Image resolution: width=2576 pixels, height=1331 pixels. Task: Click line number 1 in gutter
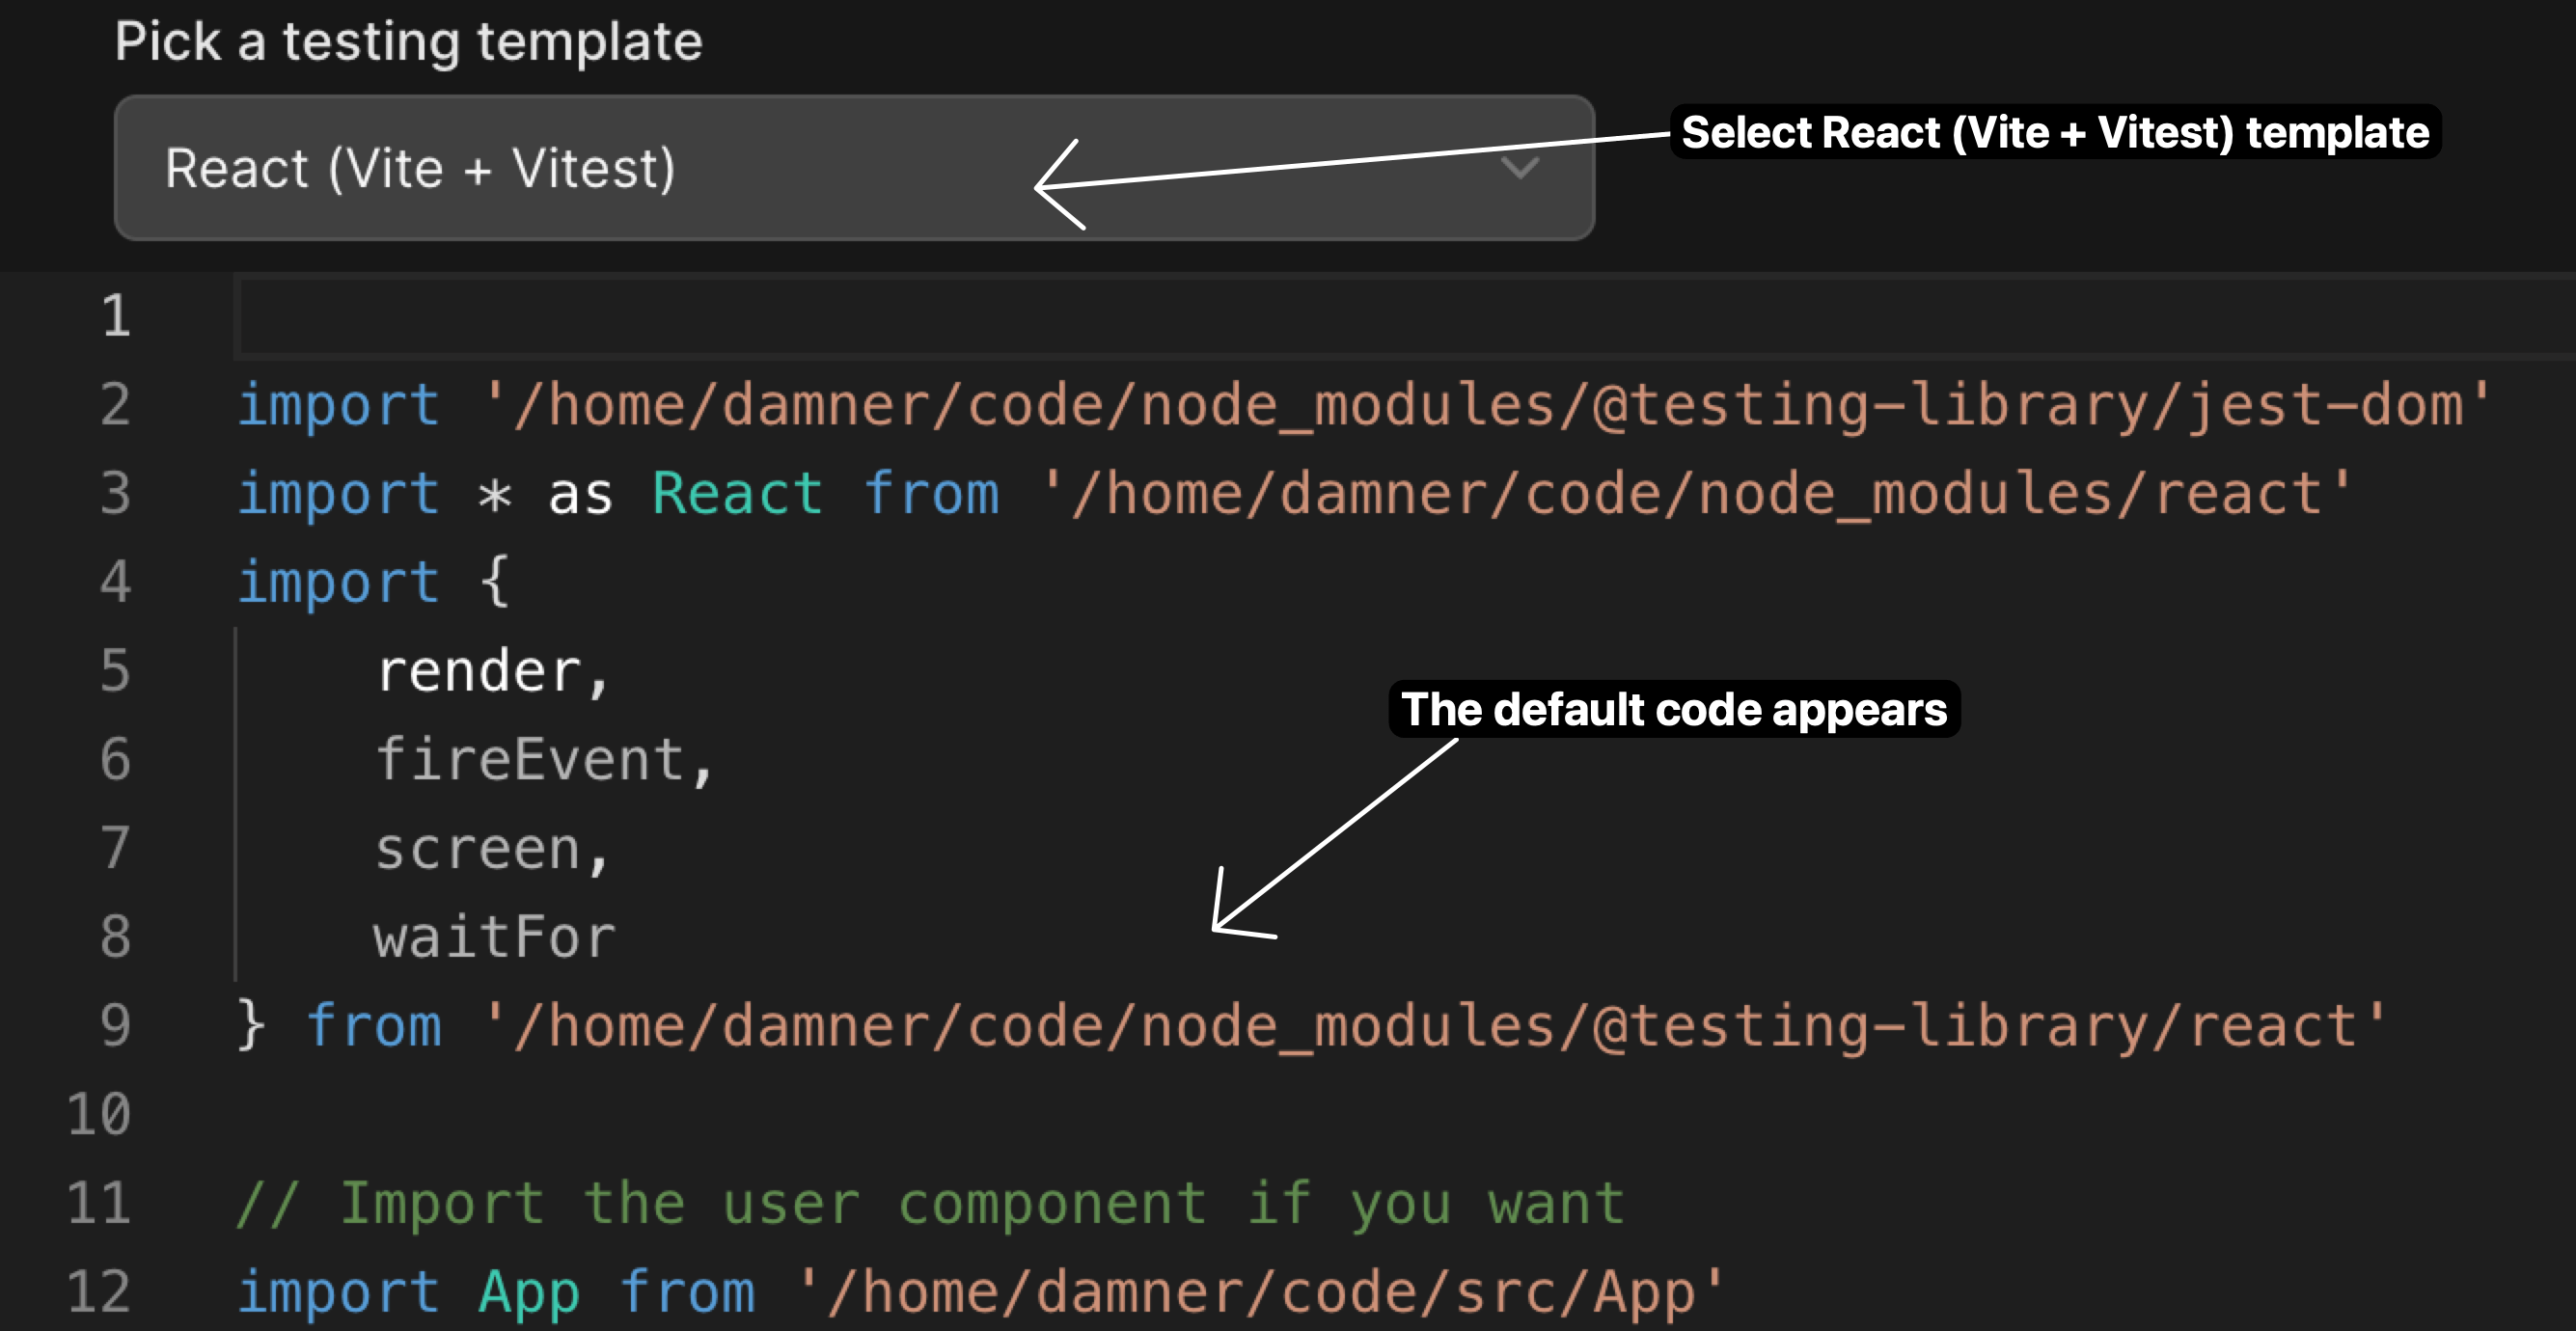click(x=116, y=316)
